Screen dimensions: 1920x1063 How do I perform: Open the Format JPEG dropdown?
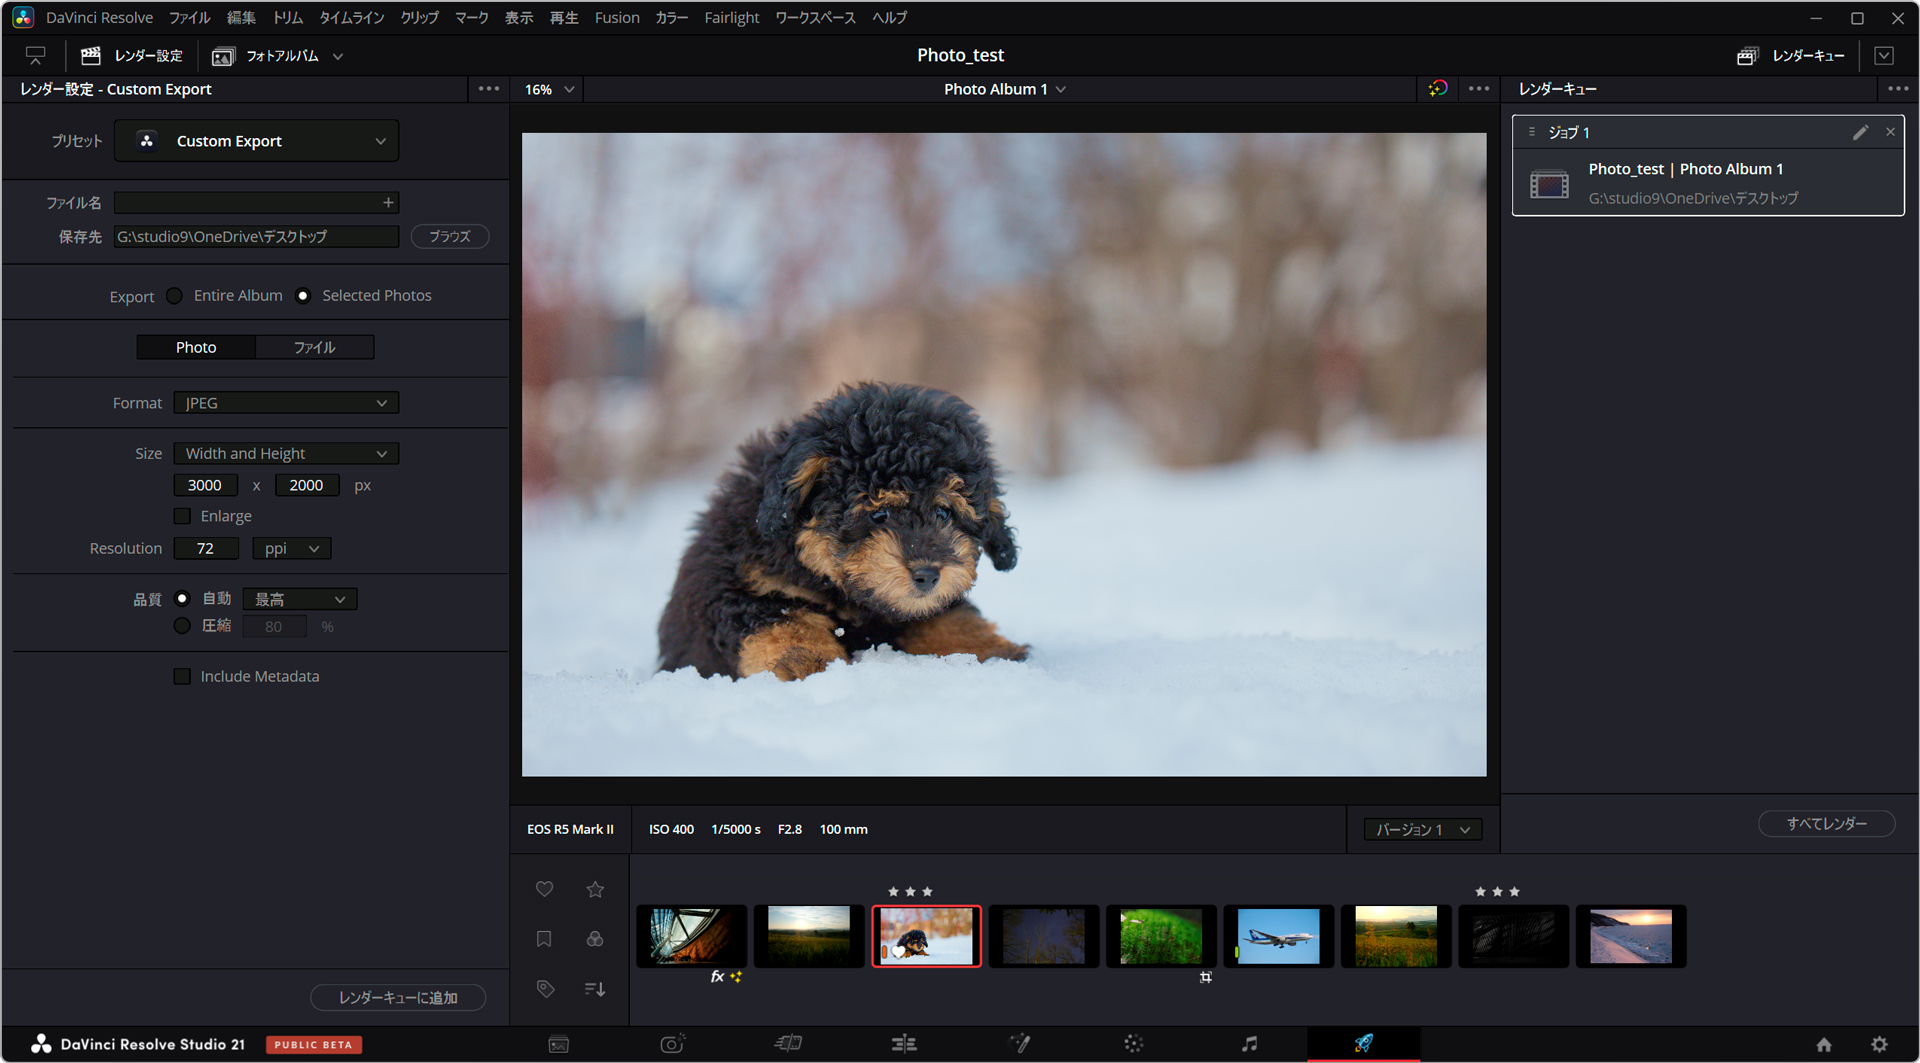286,403
